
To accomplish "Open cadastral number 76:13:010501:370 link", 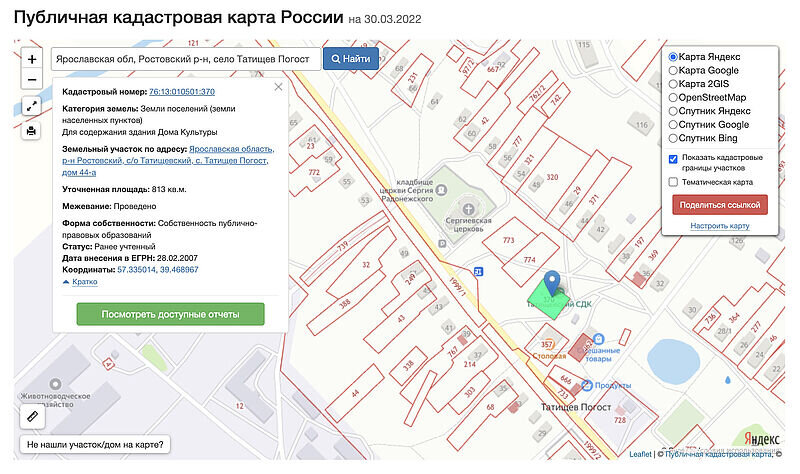I will pos(182,92).
